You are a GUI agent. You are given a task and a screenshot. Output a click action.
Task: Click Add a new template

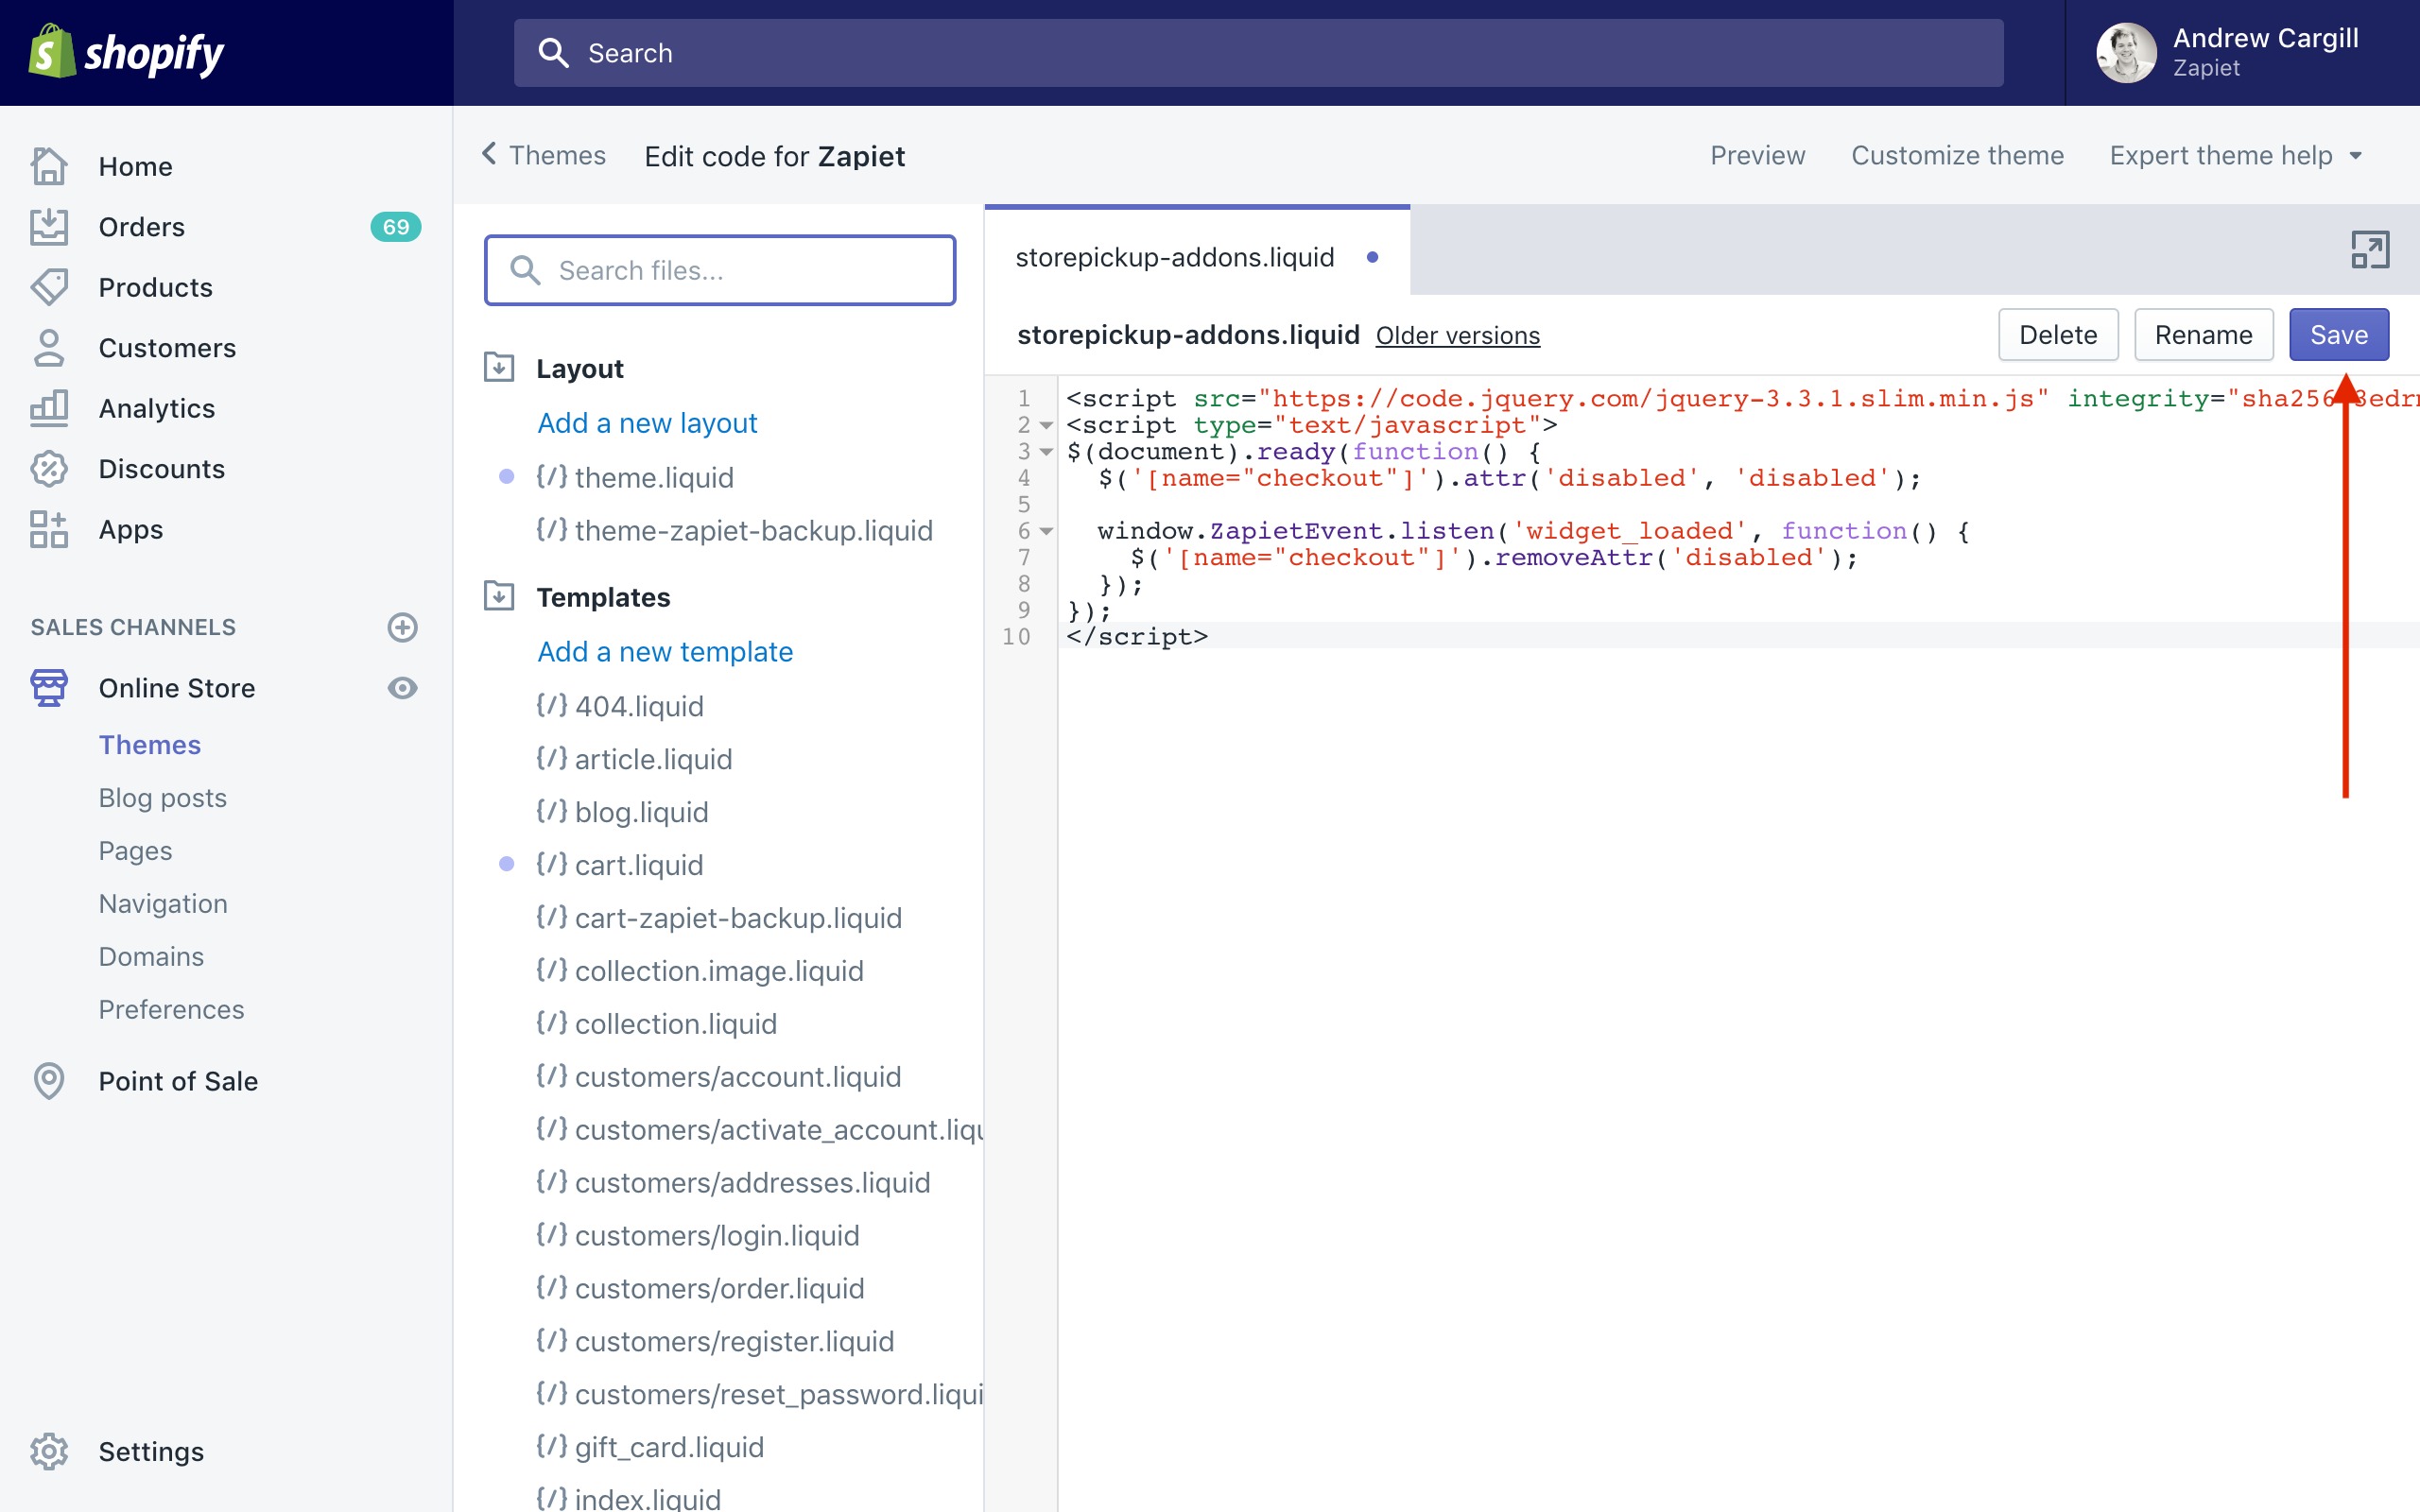pos(665,652)
